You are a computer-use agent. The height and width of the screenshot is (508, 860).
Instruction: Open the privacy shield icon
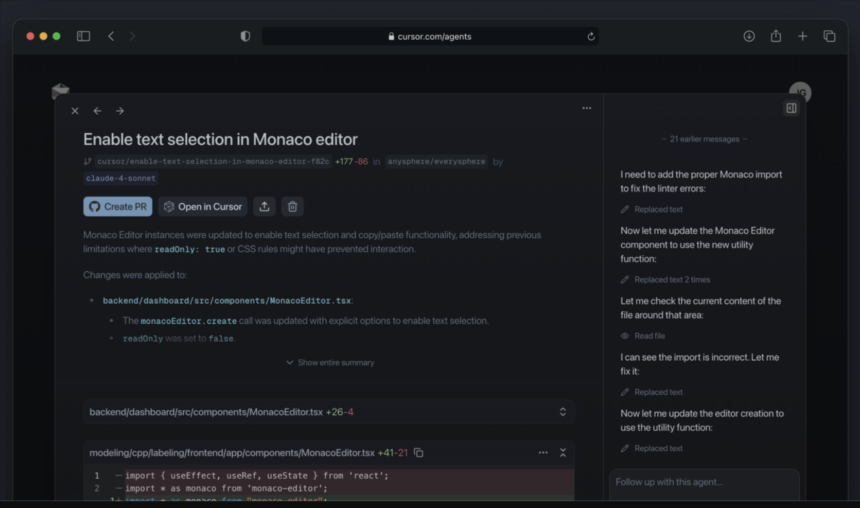tap(245, 36)
